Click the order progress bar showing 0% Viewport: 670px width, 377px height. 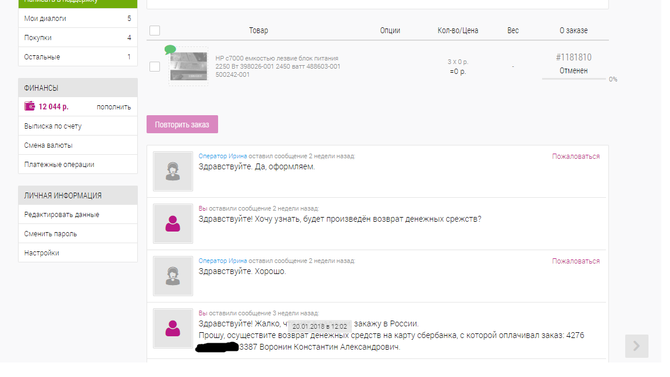(x=574, y=79)
